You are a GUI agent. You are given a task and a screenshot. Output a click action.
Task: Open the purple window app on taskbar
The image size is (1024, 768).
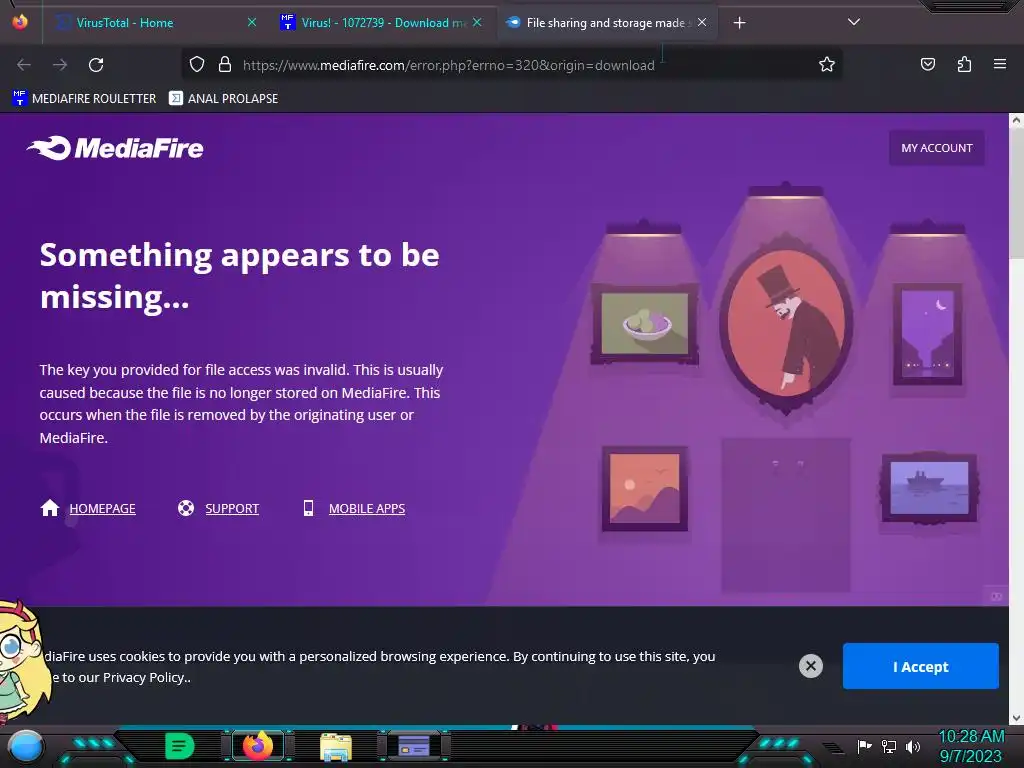pos(414,746)
